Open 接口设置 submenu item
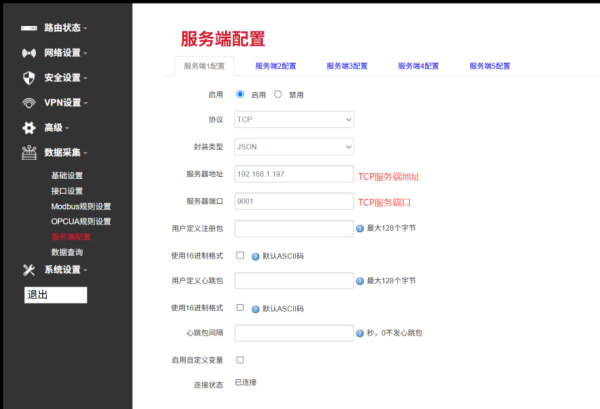This screenshot has width=600, height=409. (x=67, y=191)
